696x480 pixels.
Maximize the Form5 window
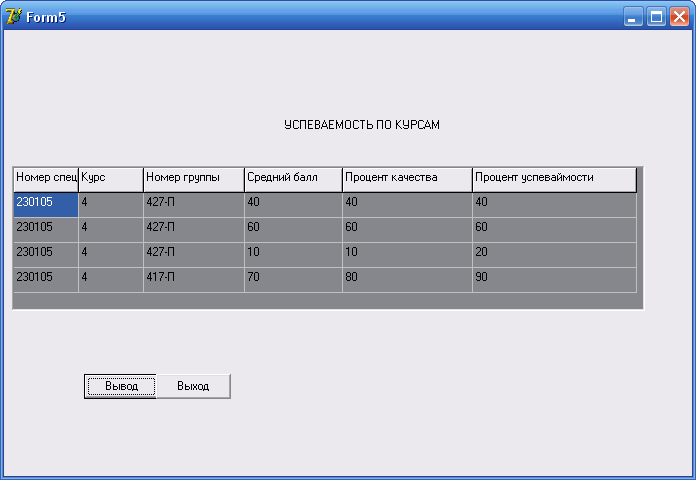click(x=656, y=17)
